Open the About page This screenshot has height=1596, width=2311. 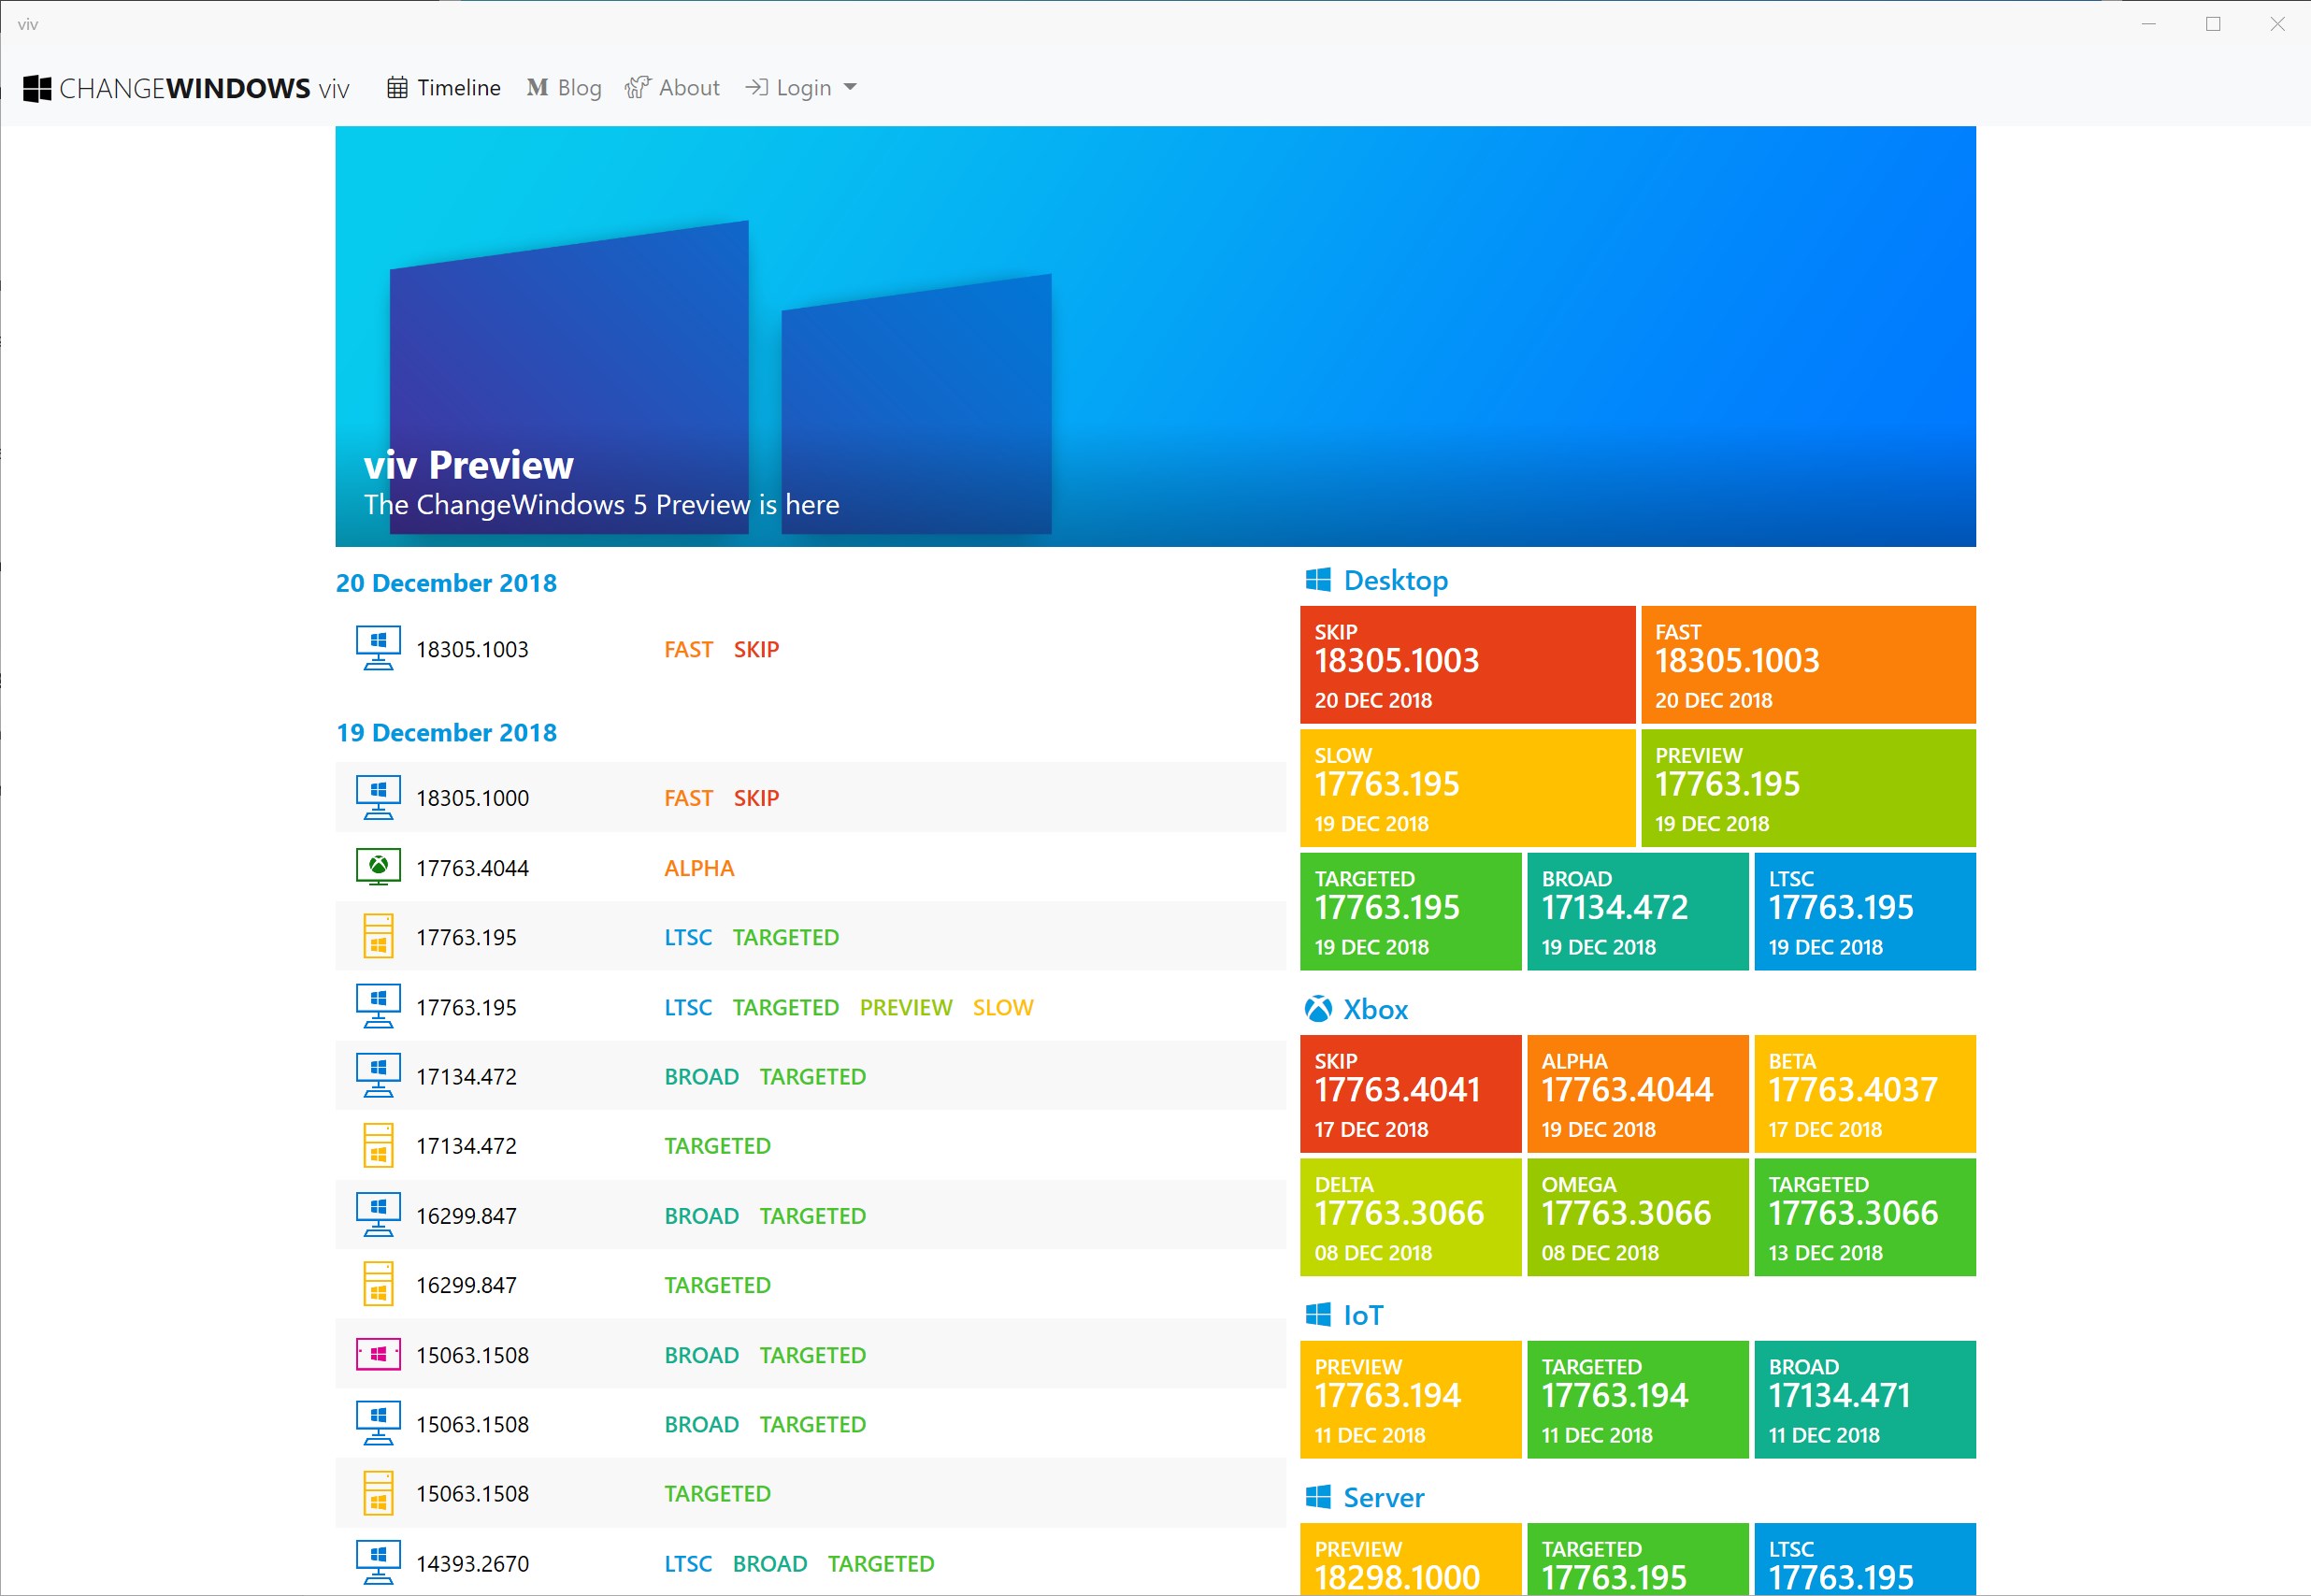point(672,88)
